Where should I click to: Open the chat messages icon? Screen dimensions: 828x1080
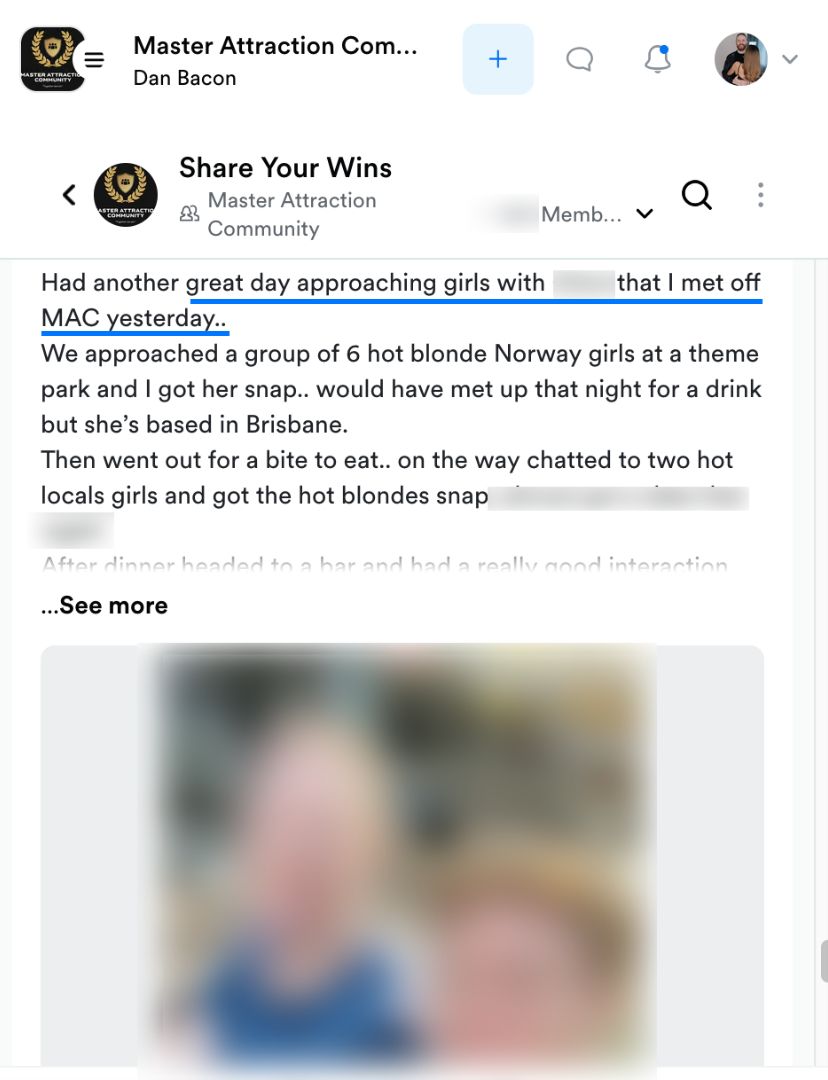pyautogui.click(x=579, y=59)
